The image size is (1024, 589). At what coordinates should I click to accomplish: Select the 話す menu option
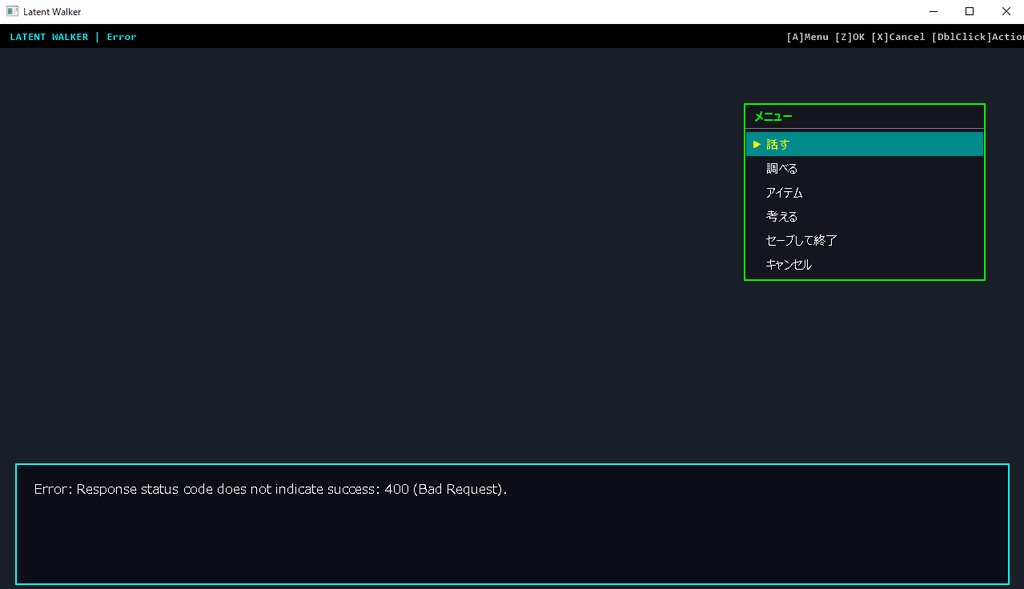pyautogui.click(x=864, y=144)
